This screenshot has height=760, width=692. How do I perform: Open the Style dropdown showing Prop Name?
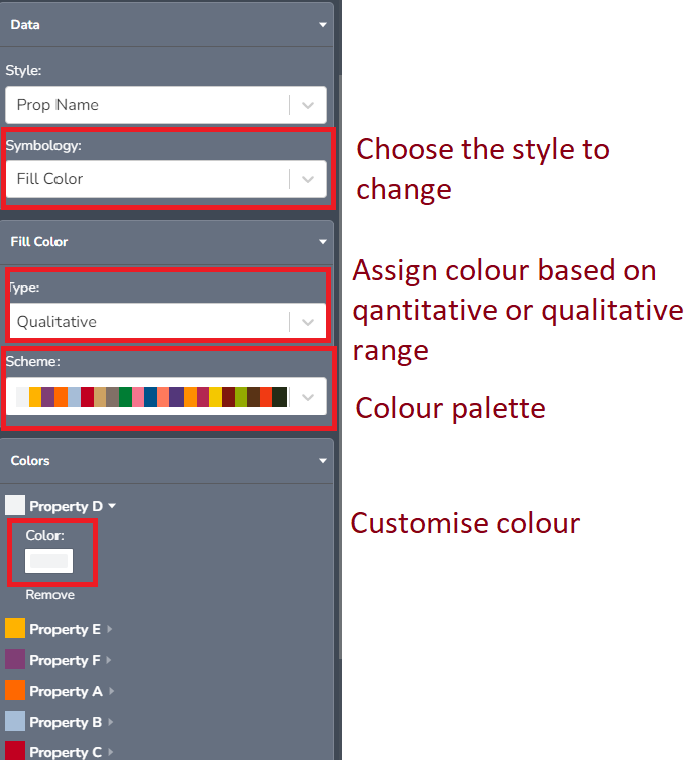308,105
